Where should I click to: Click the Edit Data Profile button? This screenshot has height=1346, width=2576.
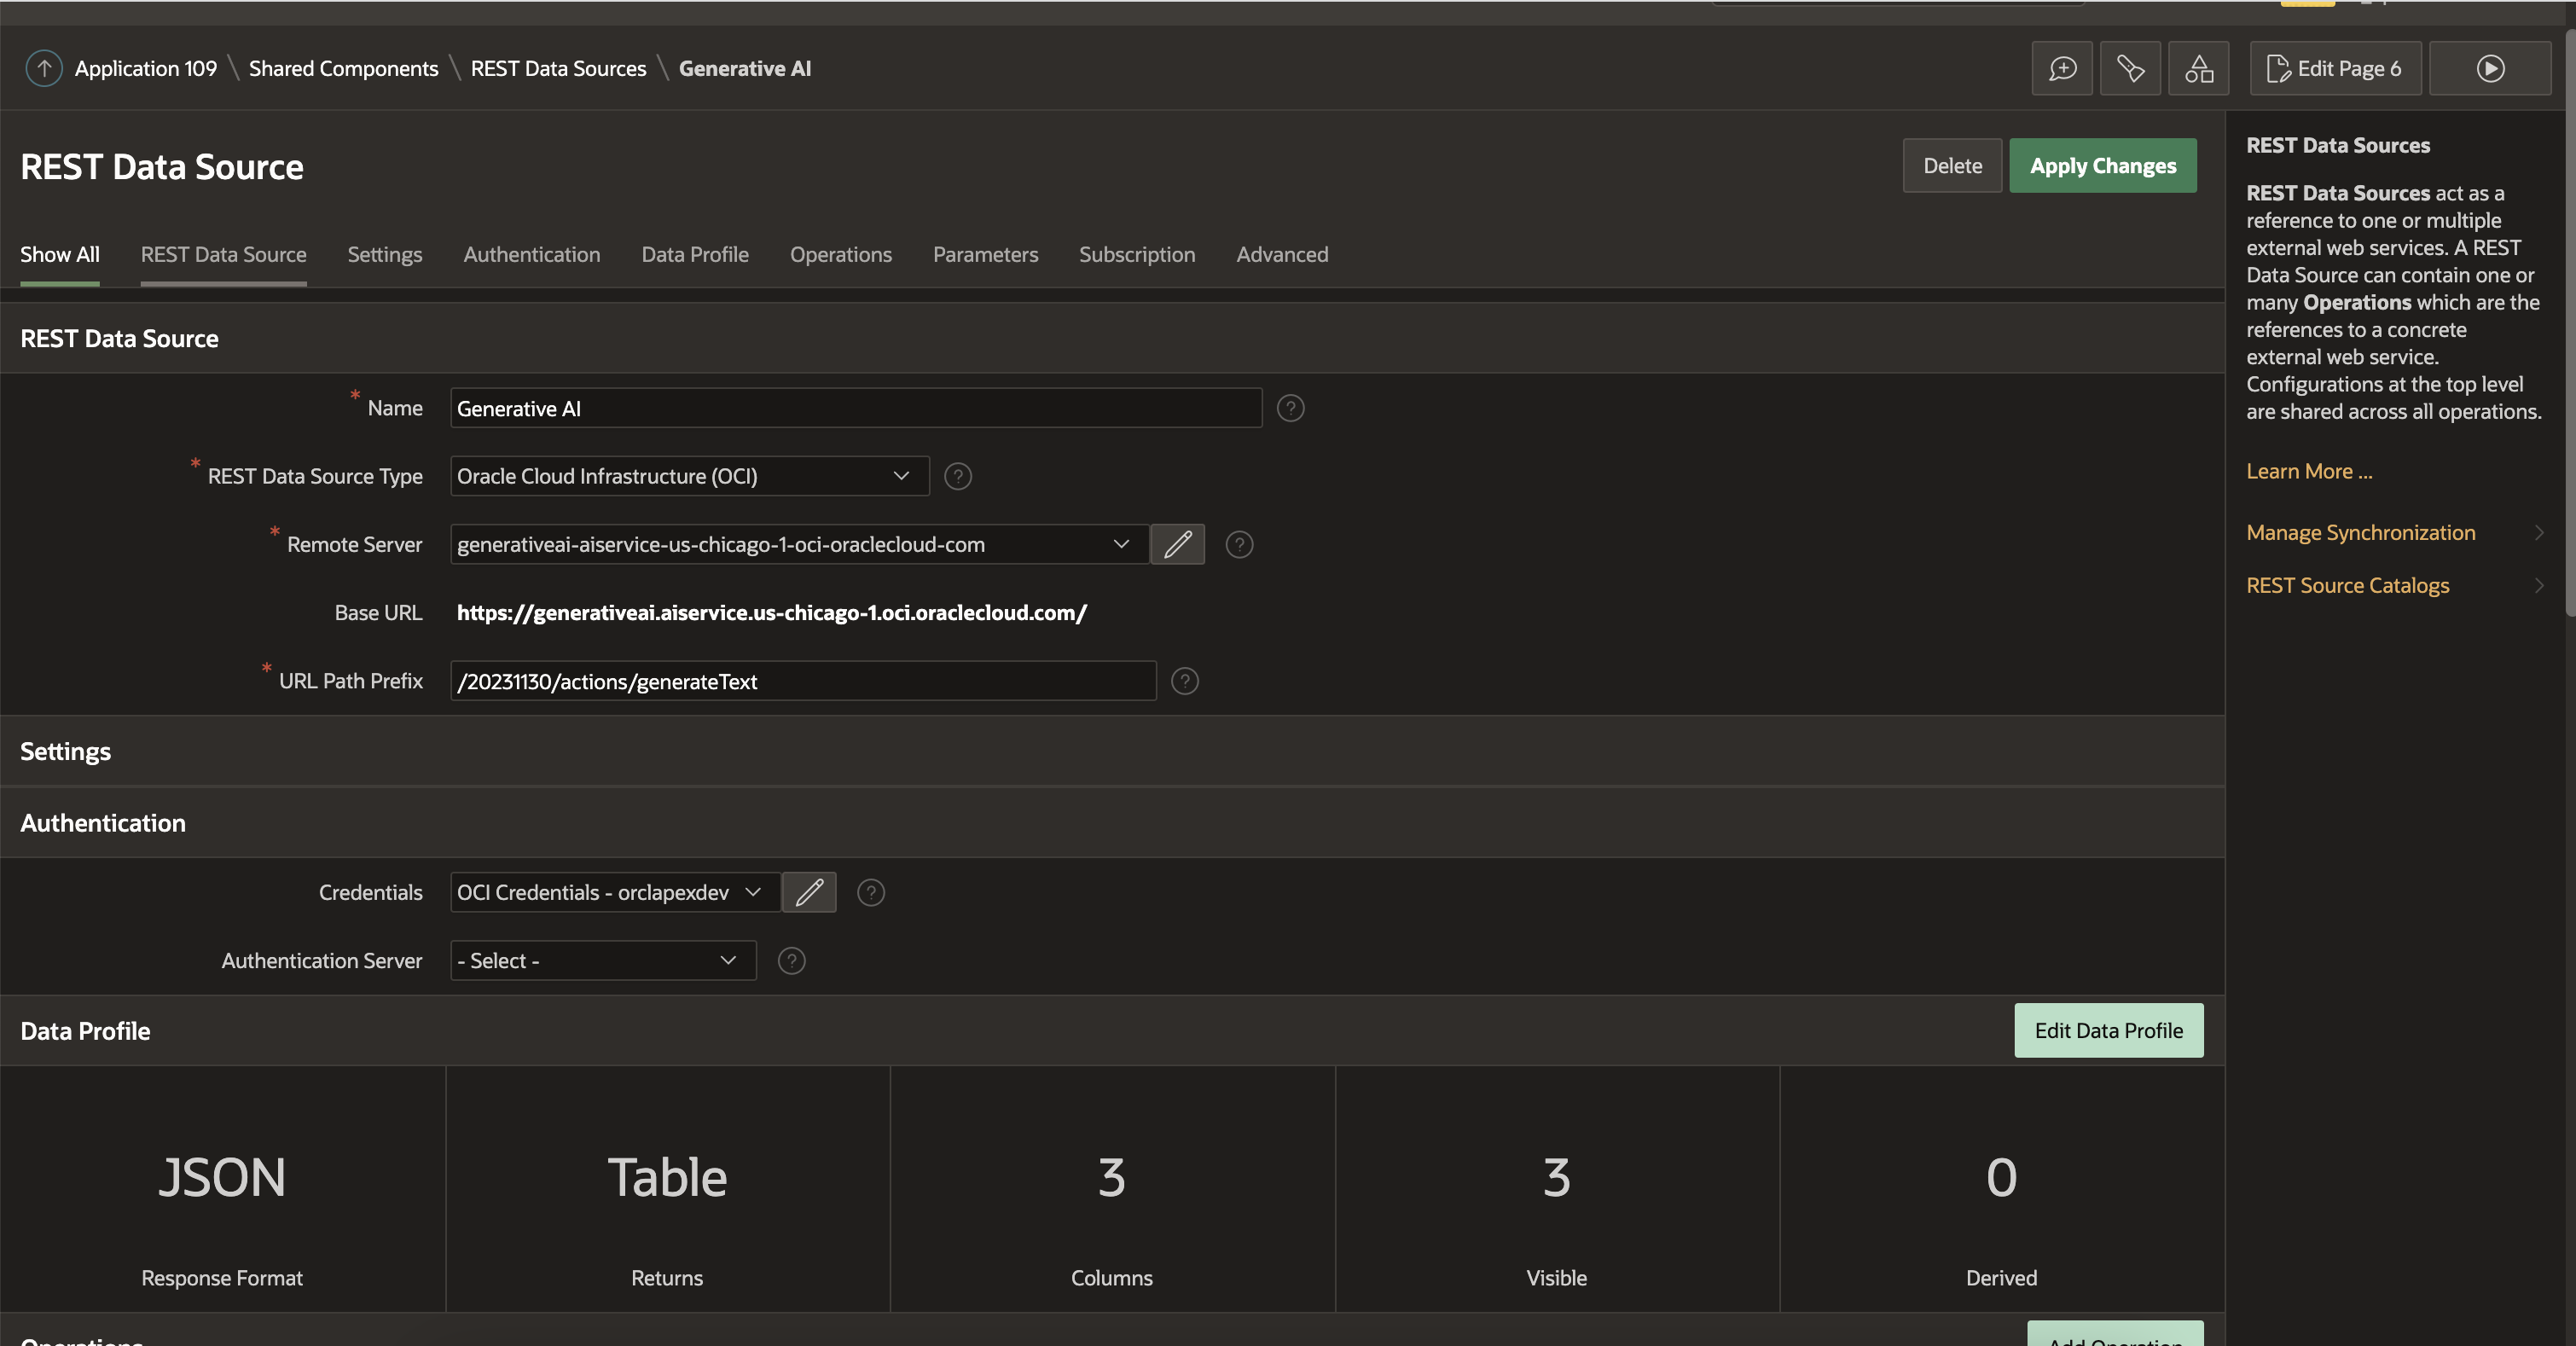[2108, 1030]
